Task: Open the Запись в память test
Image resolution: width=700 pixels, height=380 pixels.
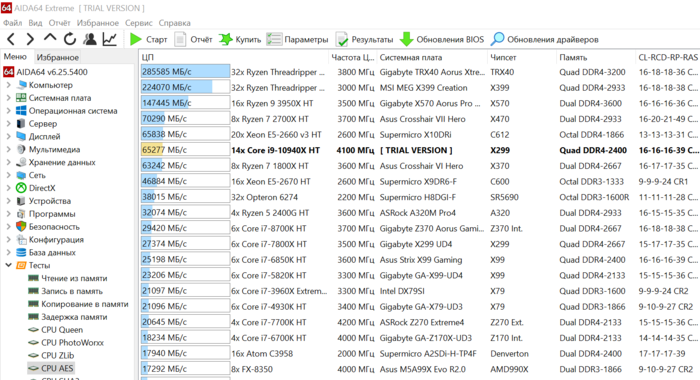Action: pyautogui.click(x=65, y=291)
